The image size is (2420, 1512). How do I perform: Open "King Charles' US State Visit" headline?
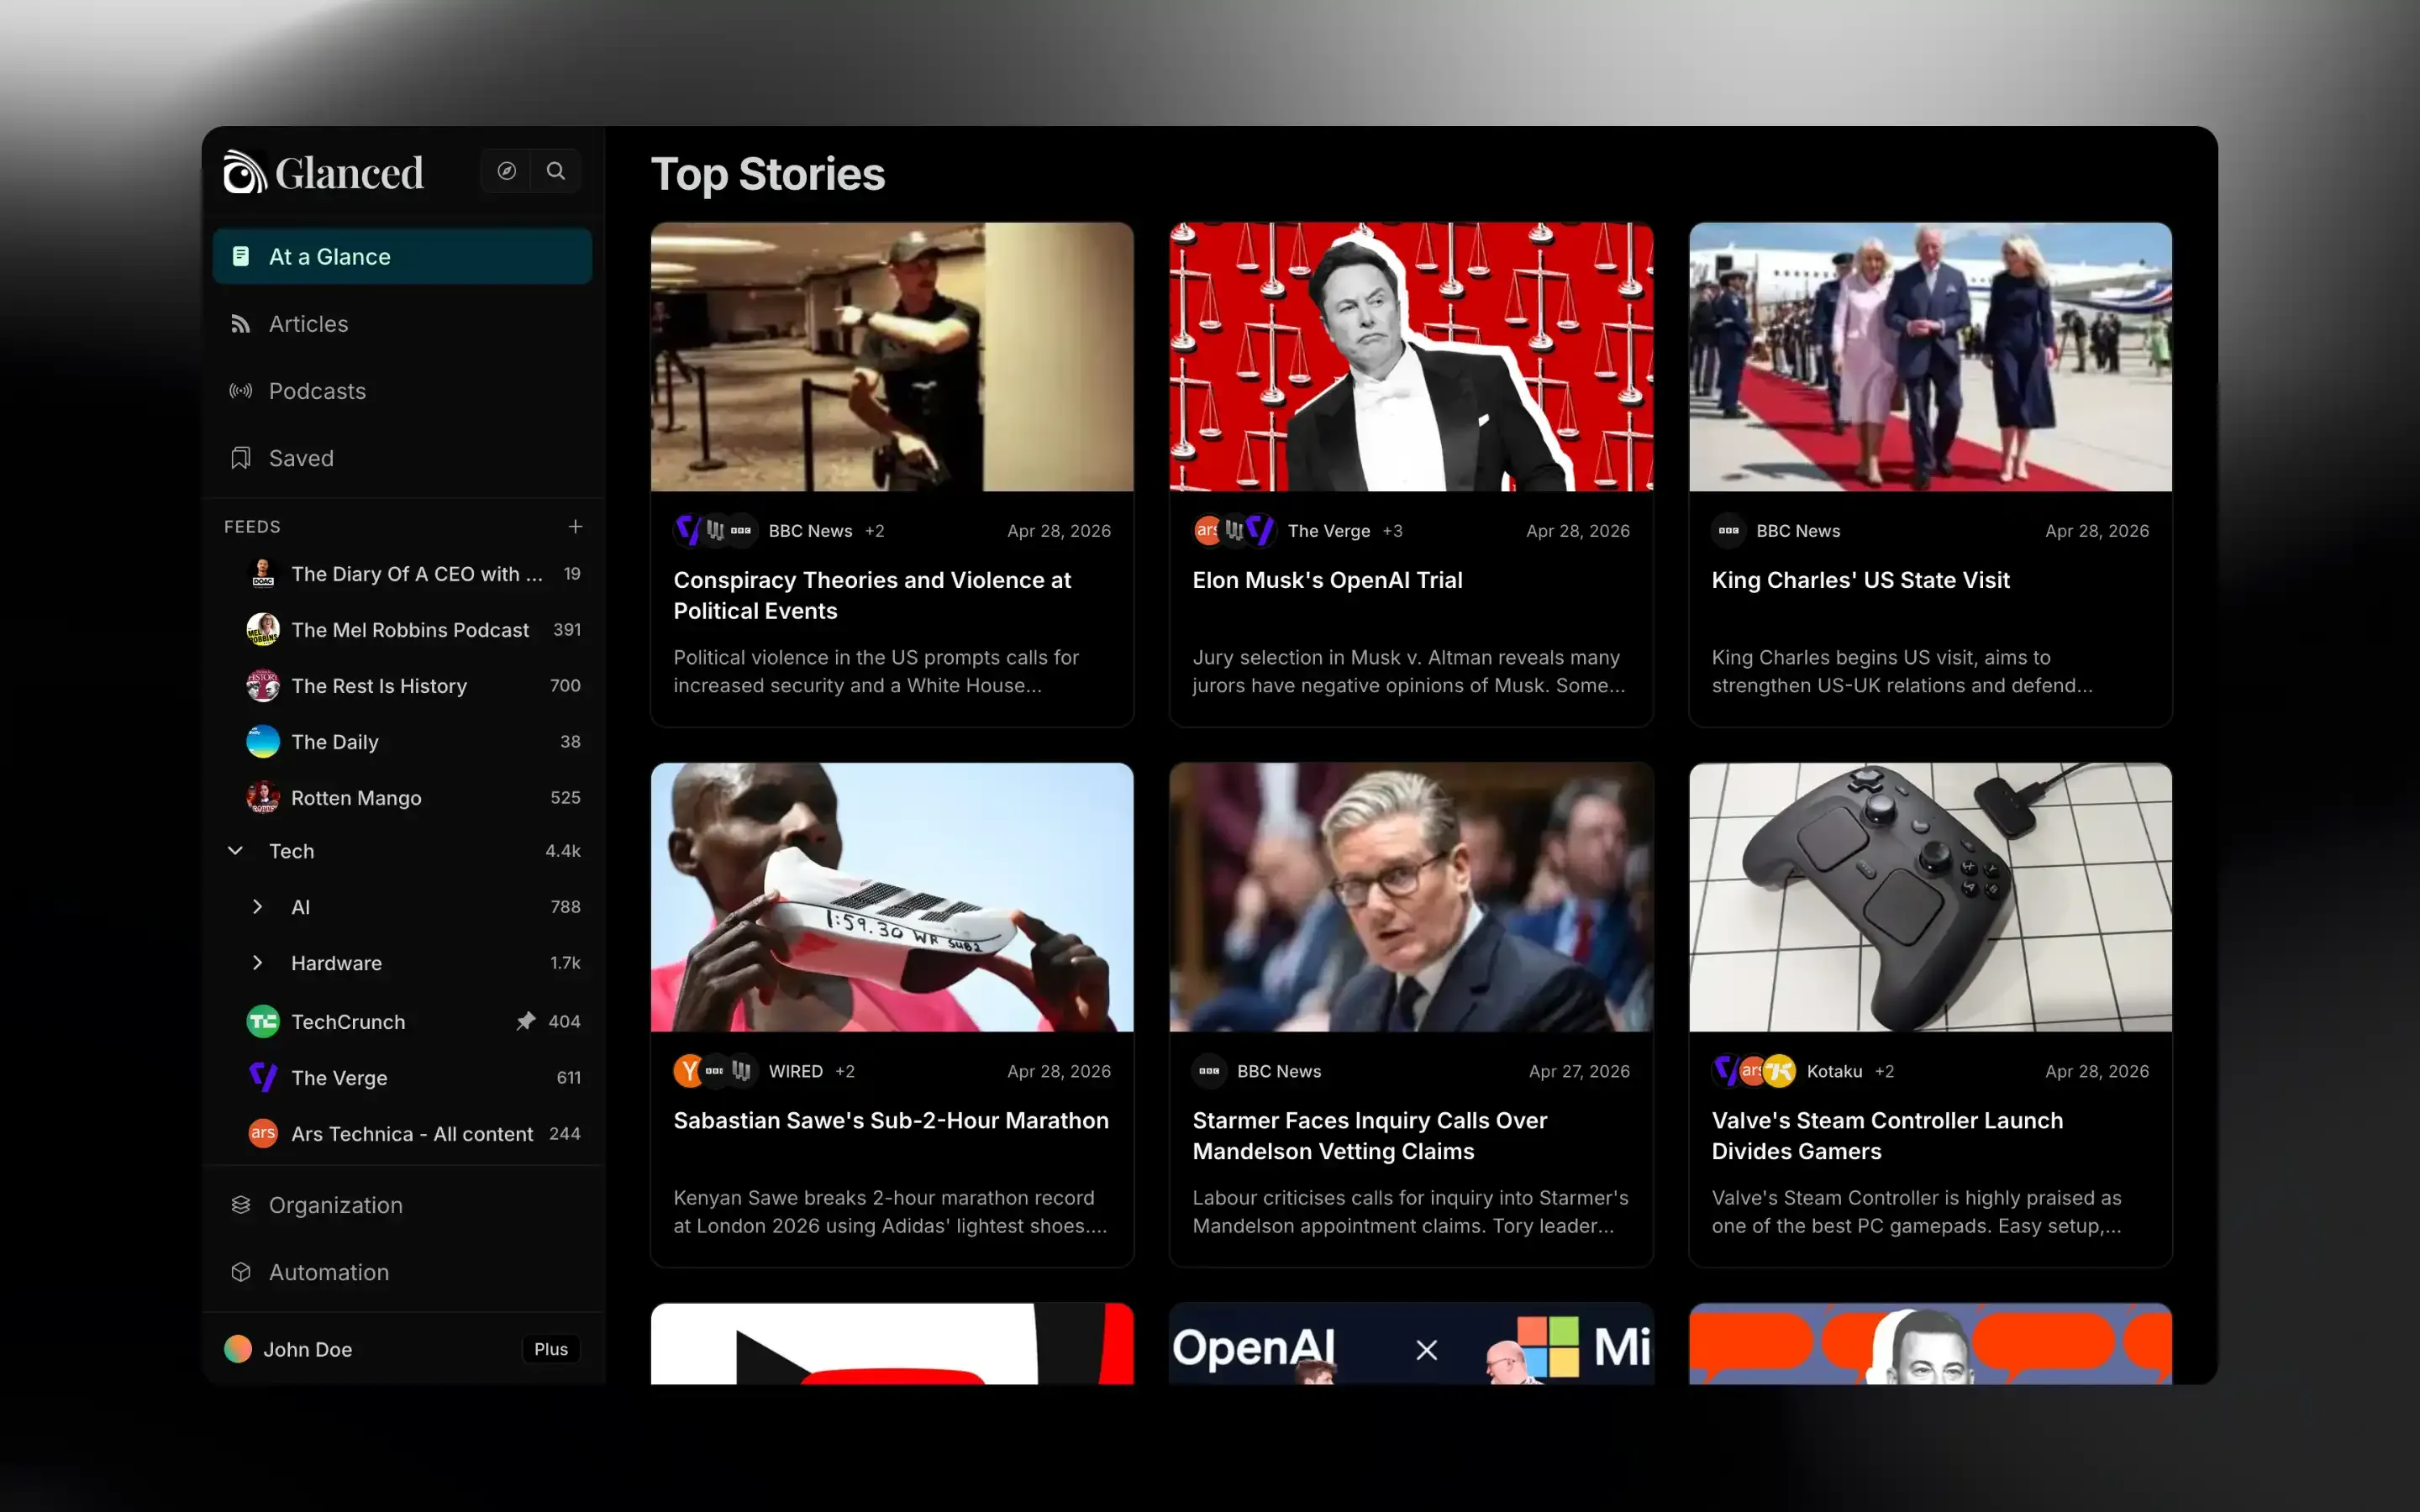pyautogui.click(x=1860, y=580)
